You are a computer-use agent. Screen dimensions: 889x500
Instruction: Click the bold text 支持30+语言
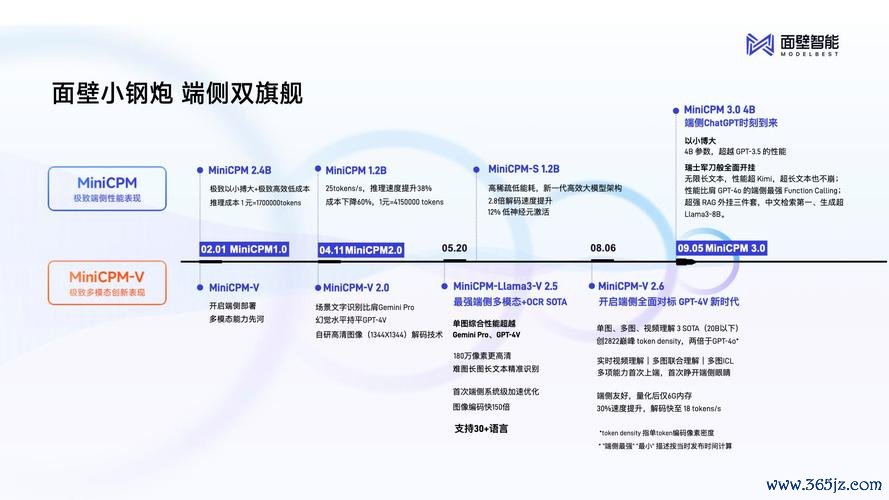pos(481,429)
